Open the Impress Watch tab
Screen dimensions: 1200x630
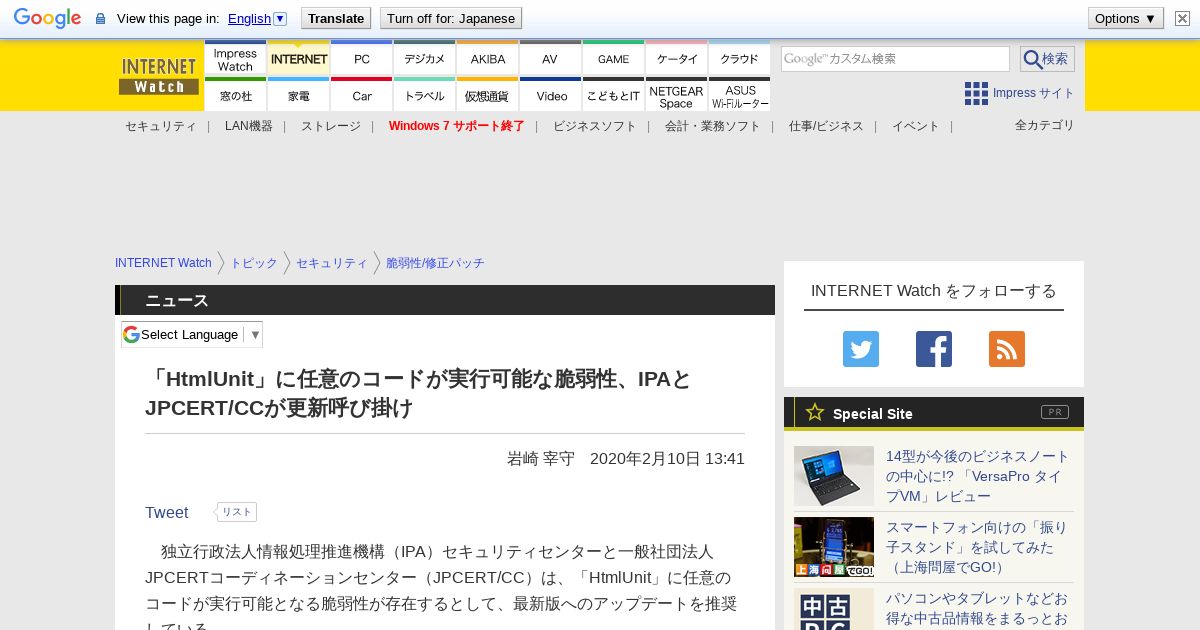235,59
